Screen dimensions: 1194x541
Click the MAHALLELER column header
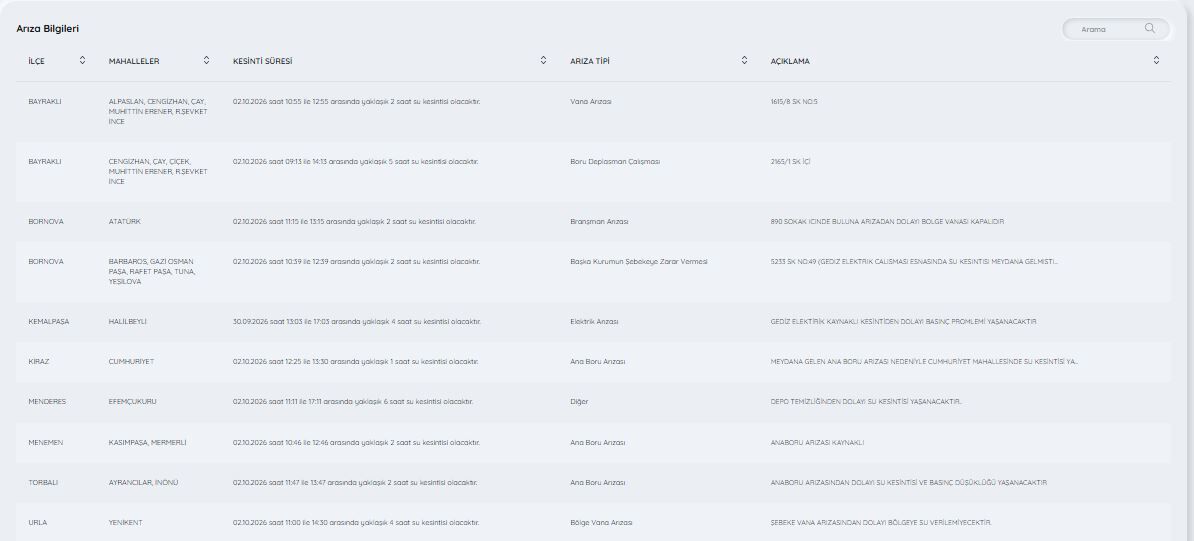coord(134,61)
